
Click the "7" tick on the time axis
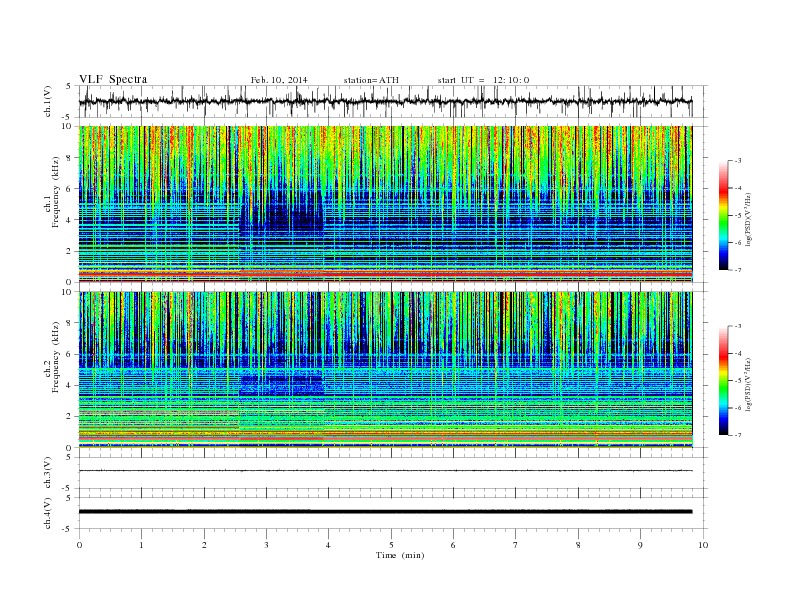tap(516, 545)
